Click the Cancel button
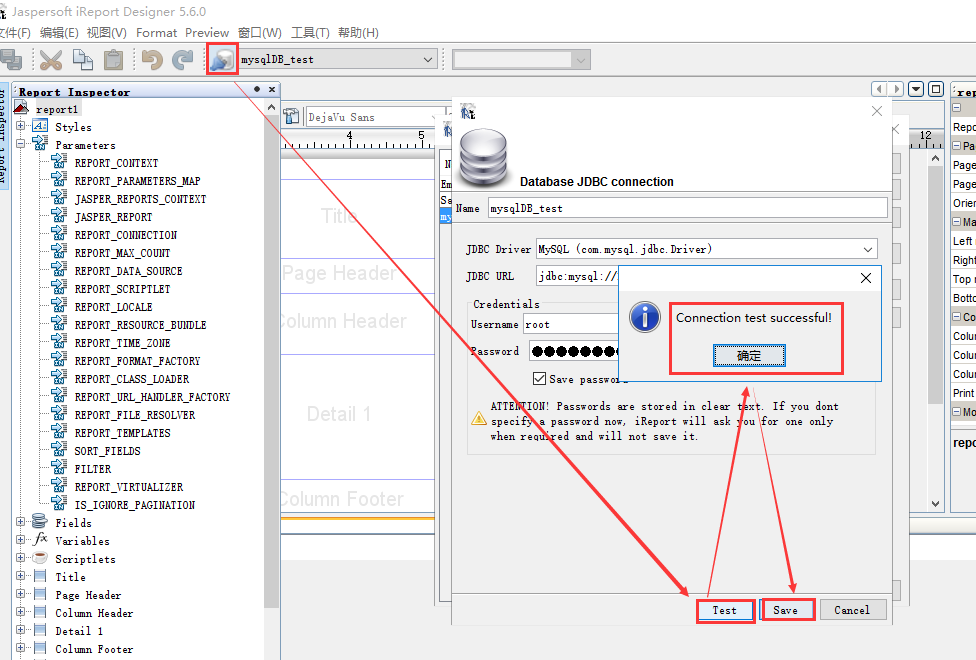The width and height of the screenshot is (976, 660). point(852,610)
